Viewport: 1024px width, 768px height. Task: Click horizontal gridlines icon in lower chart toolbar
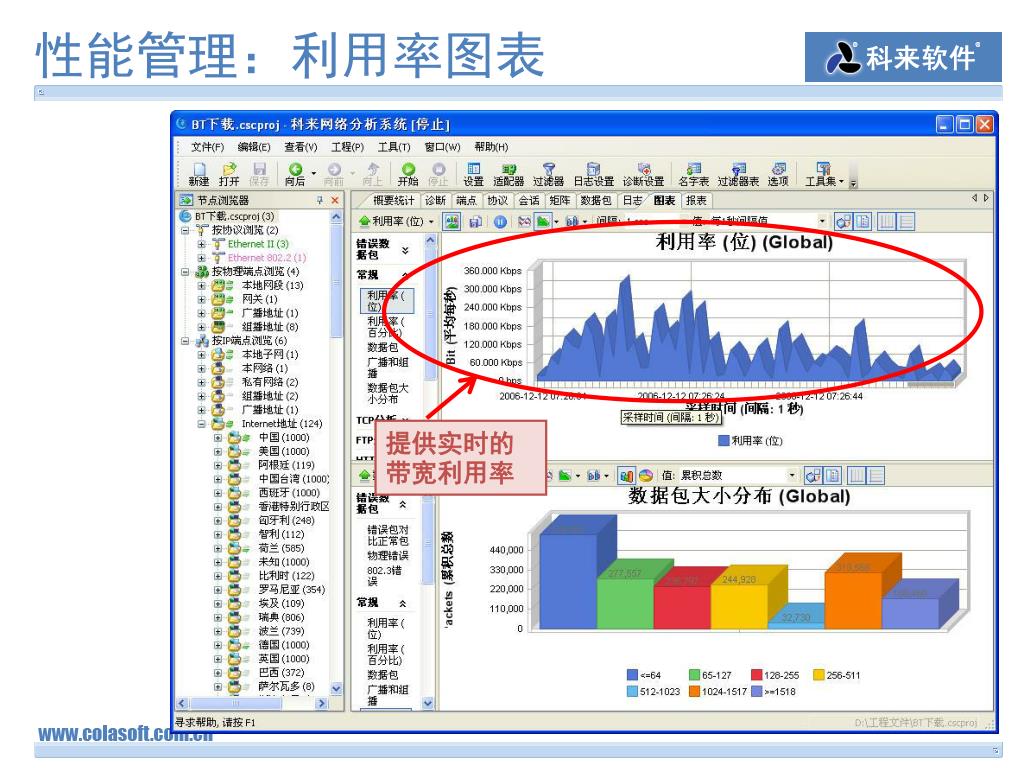pos(876,475)
